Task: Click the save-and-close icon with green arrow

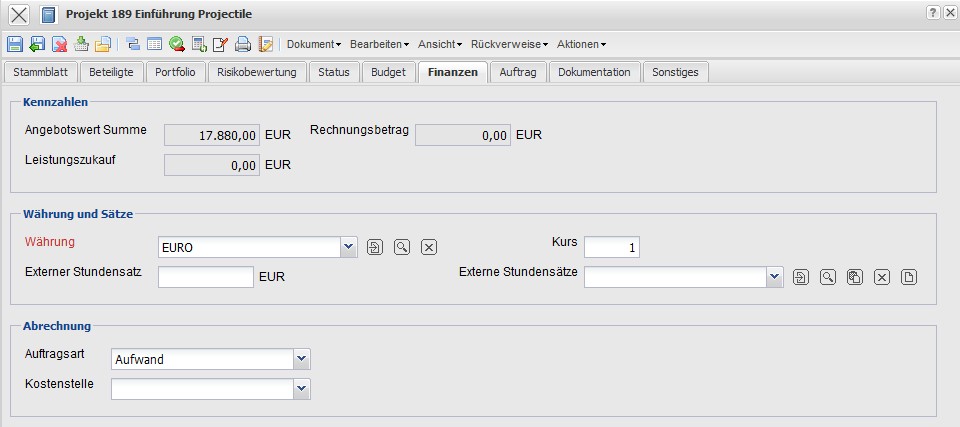Action: point(37,44)
